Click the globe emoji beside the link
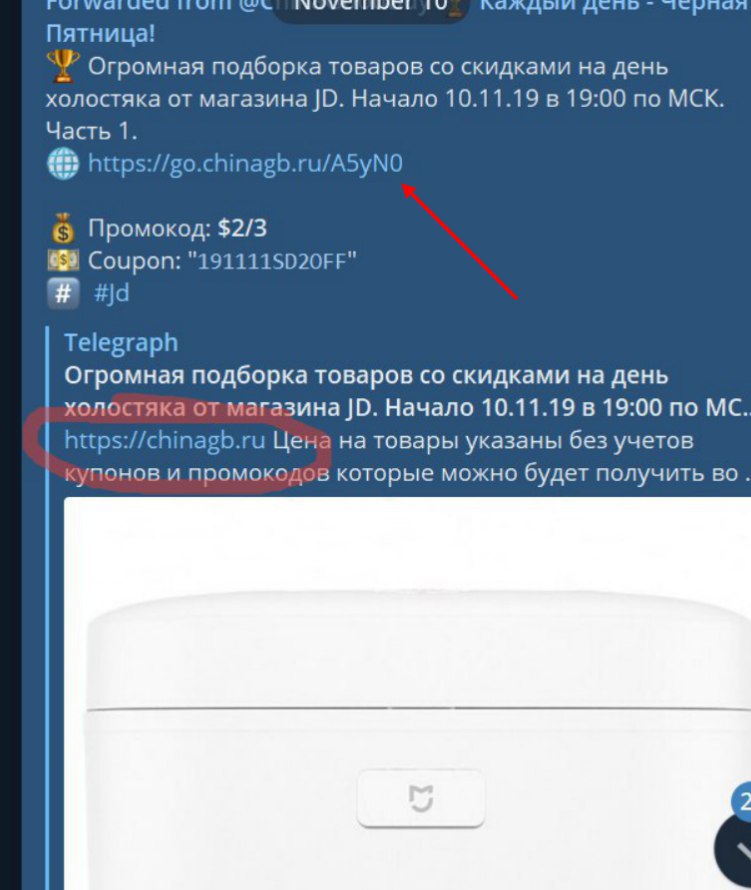 [63, 163]
